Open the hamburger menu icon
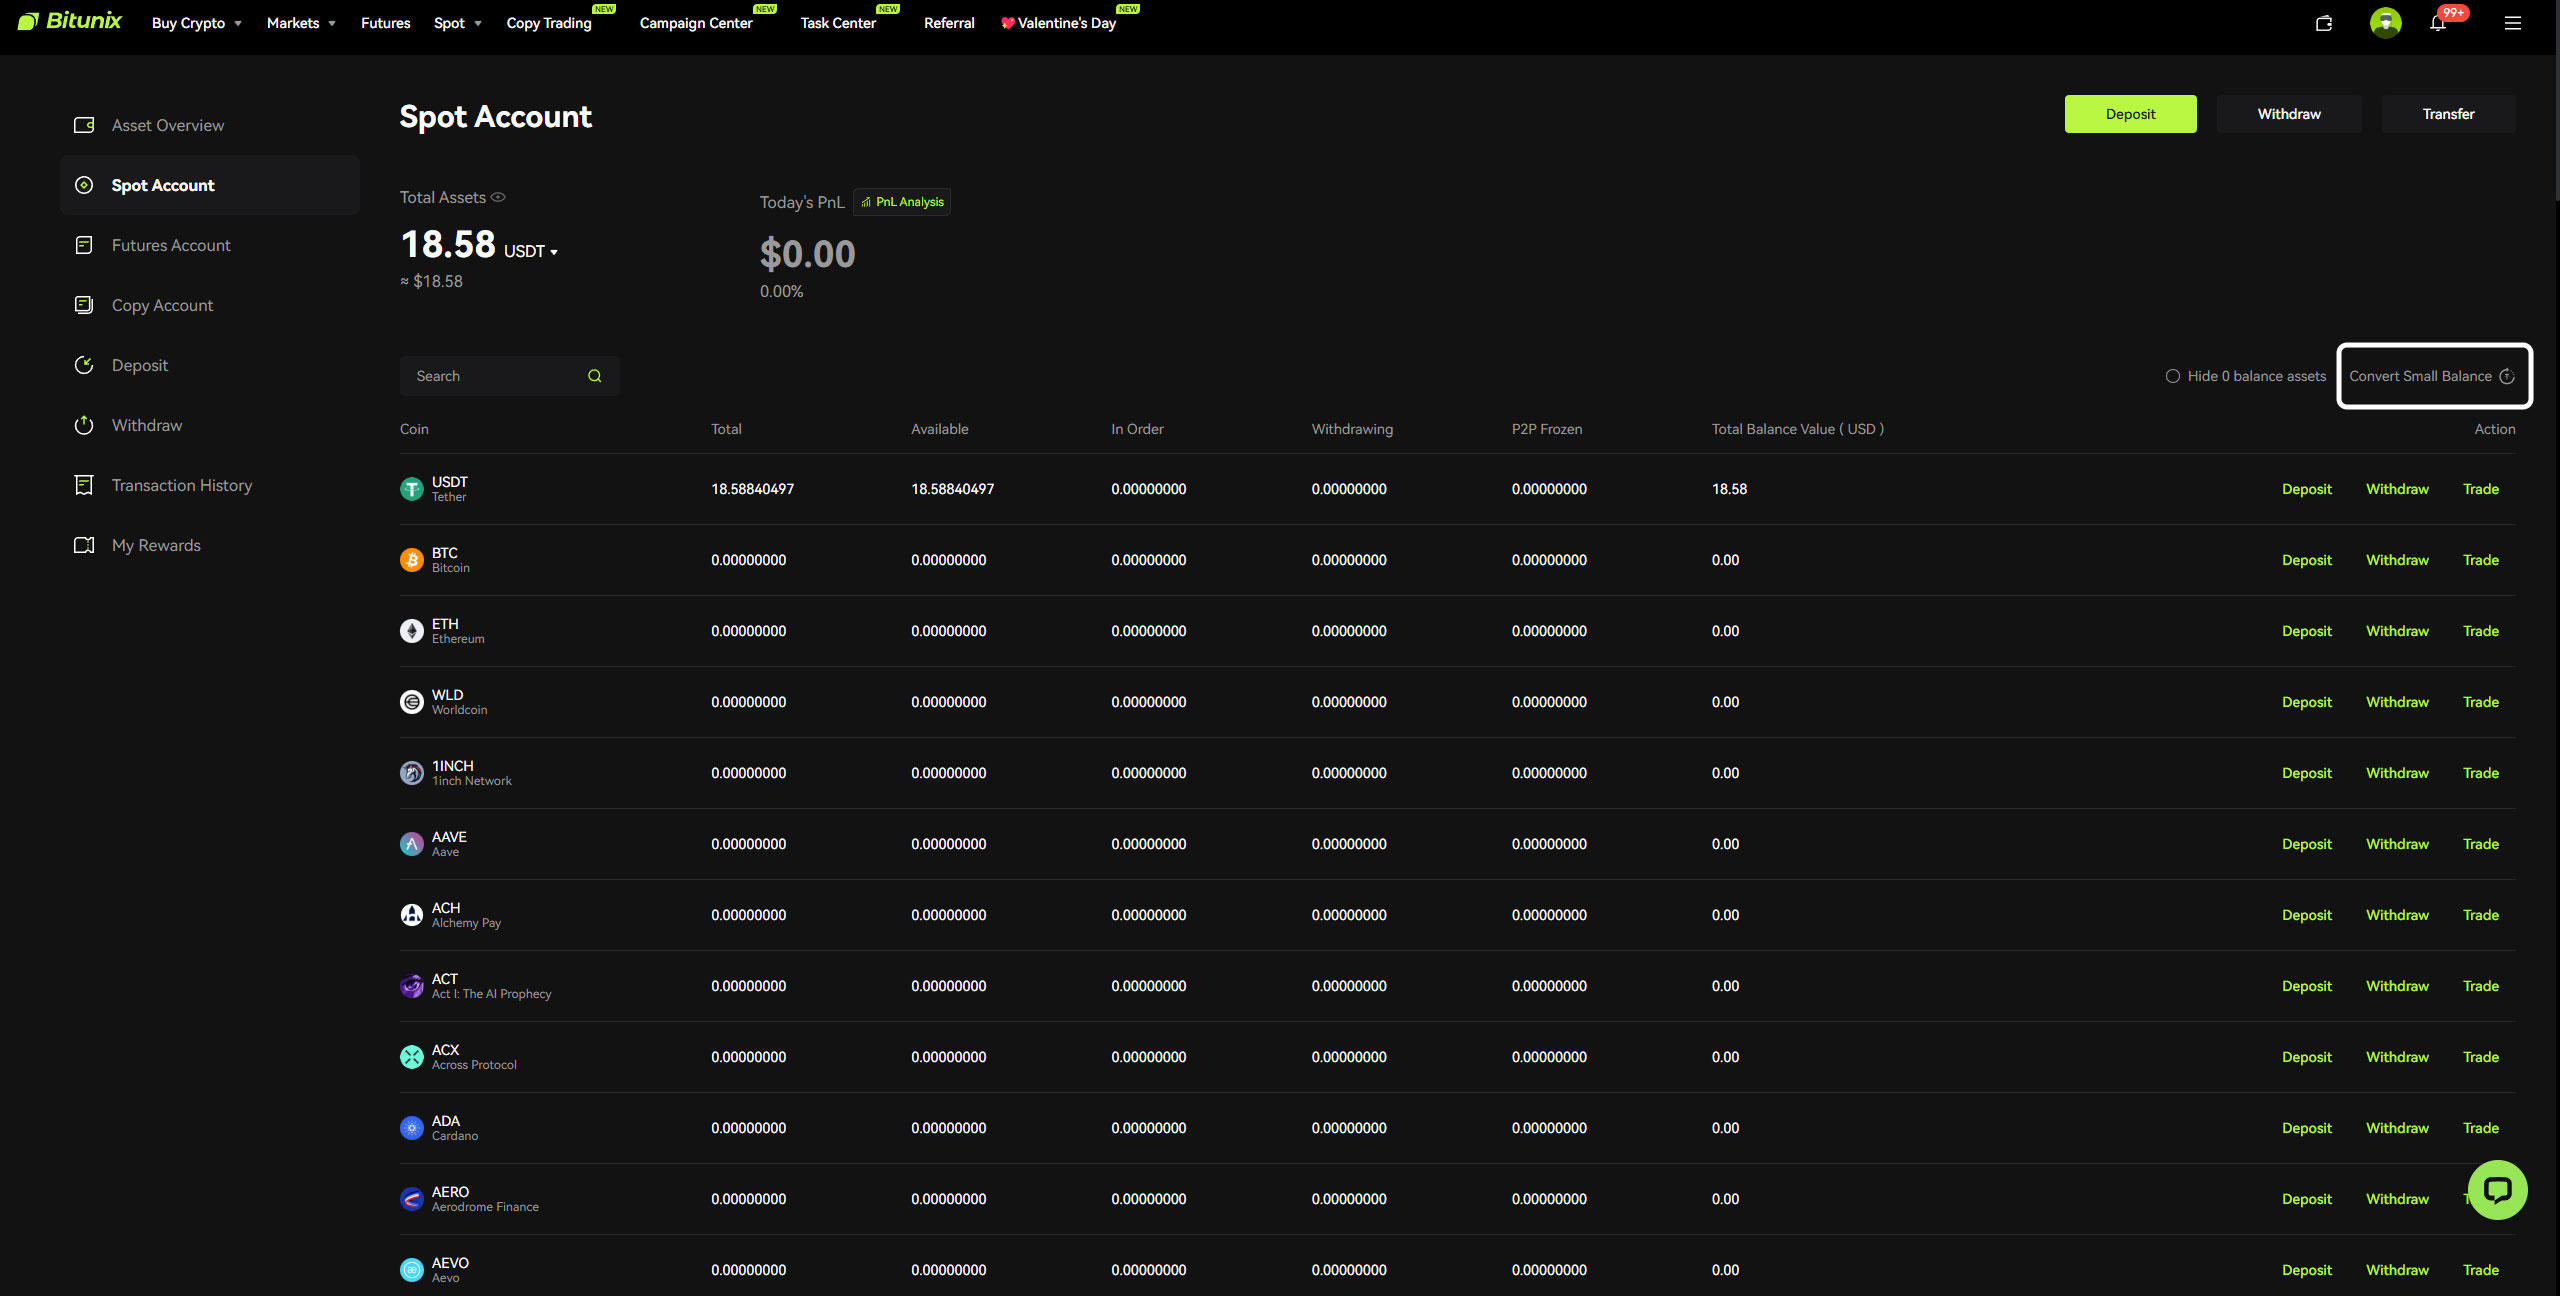This screenshot has height=1296, width=2560. (x=2512, y=23)
